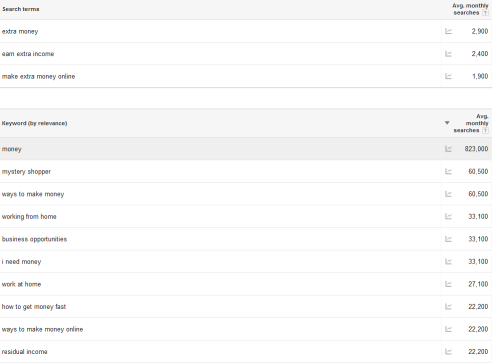Open trend chart icon for extra money
Viewport: 492px width, 363px height.
point(448,31)
